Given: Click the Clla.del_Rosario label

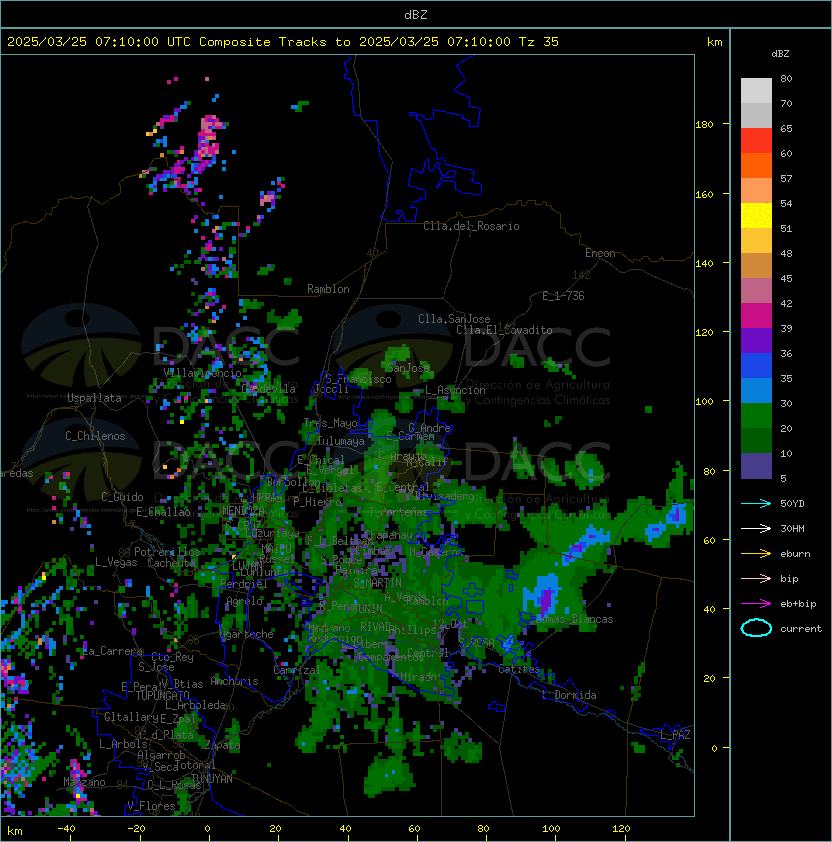Looking at the screenshot, I should (471, 226).
